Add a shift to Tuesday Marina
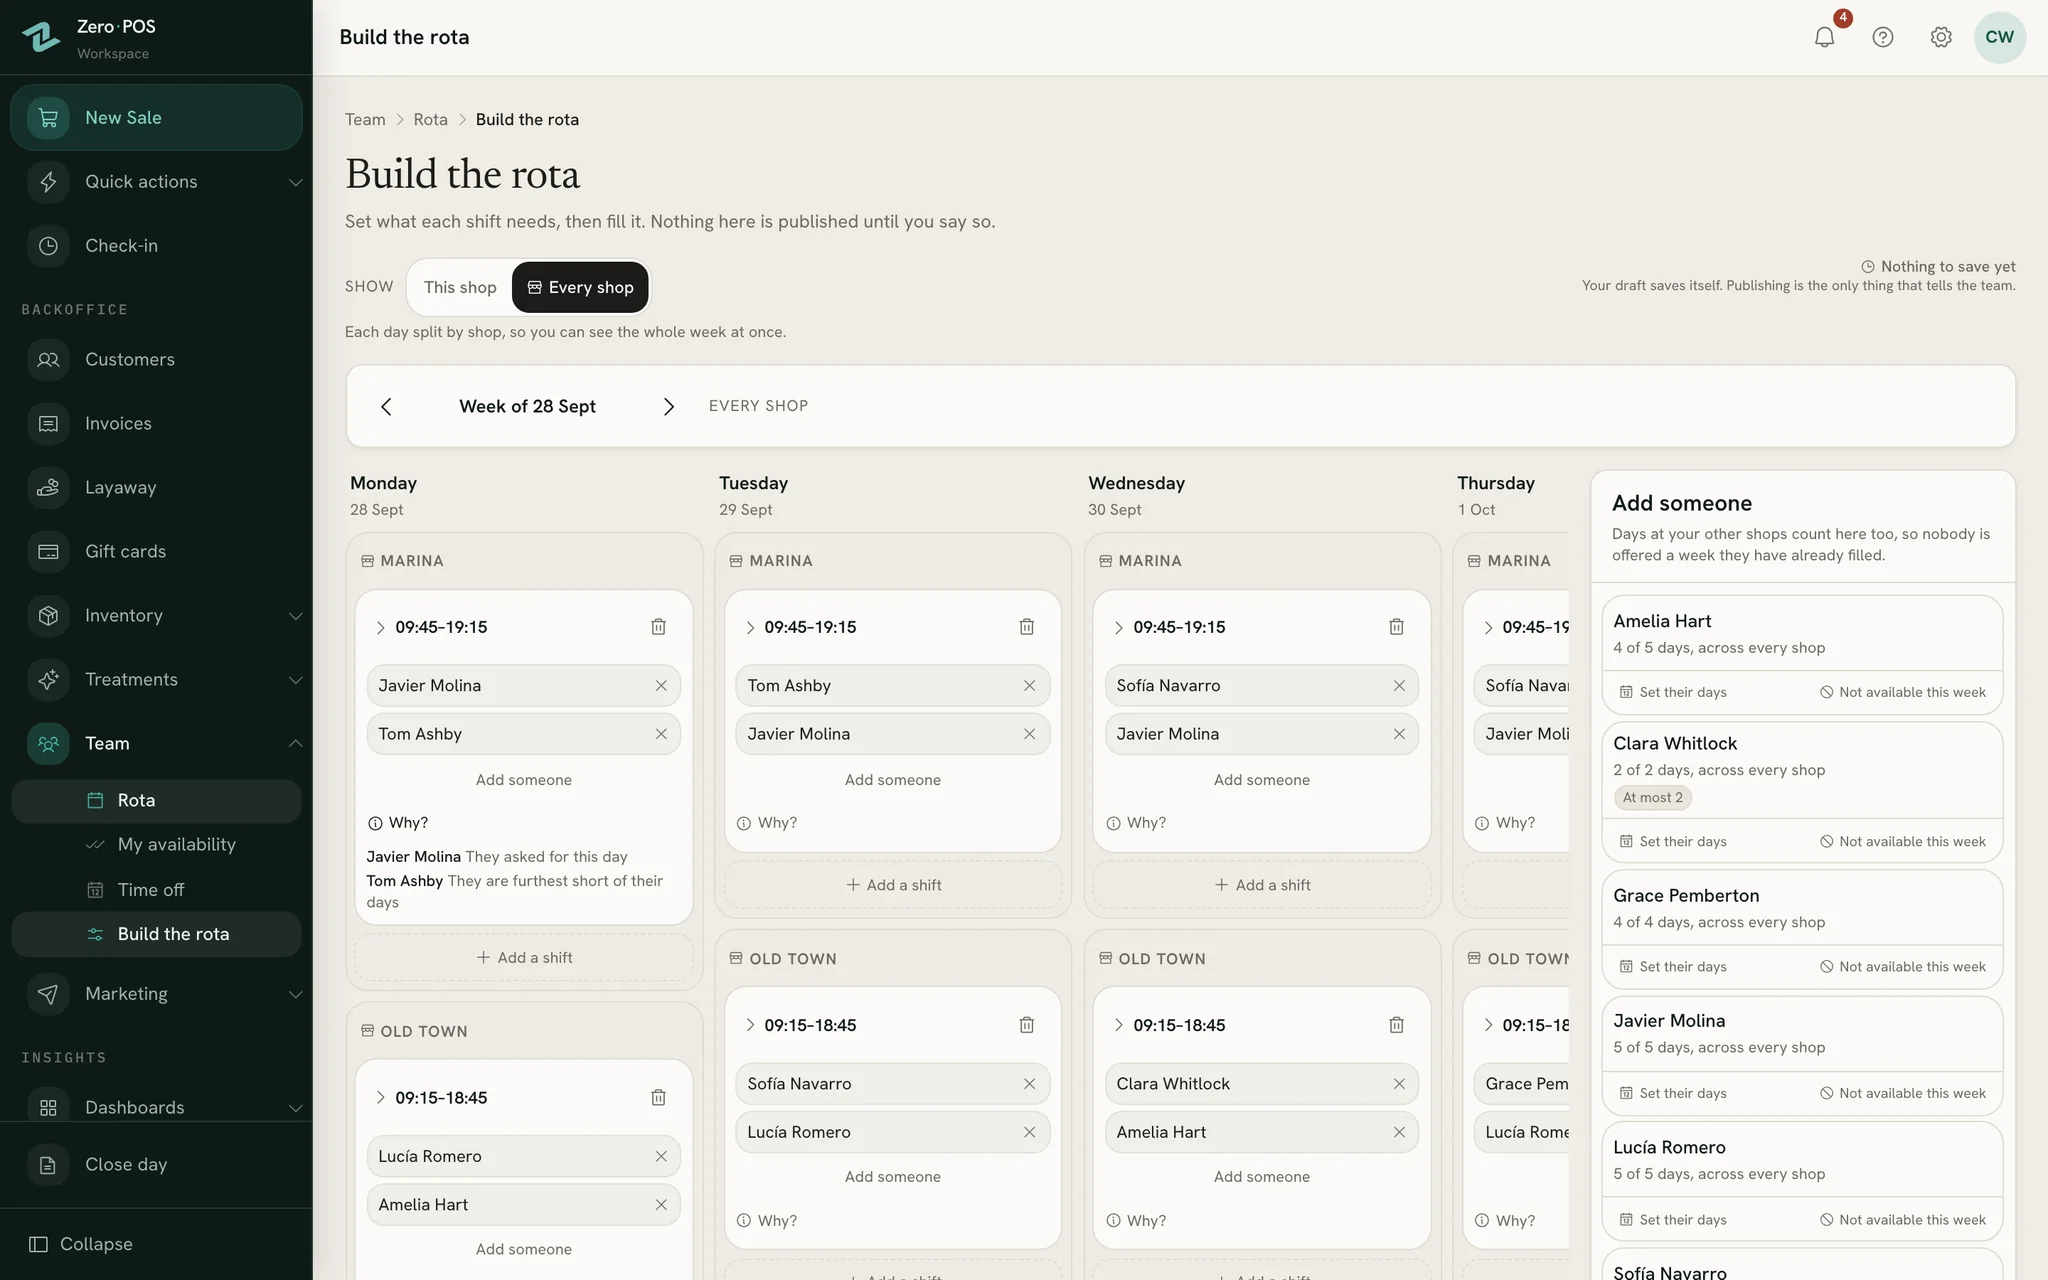 point(893,885)
